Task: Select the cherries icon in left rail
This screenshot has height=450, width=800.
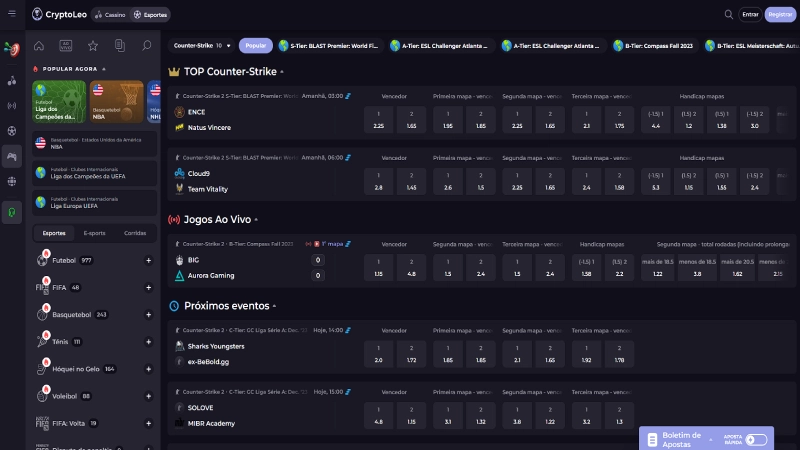Action: pyautogui.click(x=12, y=81)
